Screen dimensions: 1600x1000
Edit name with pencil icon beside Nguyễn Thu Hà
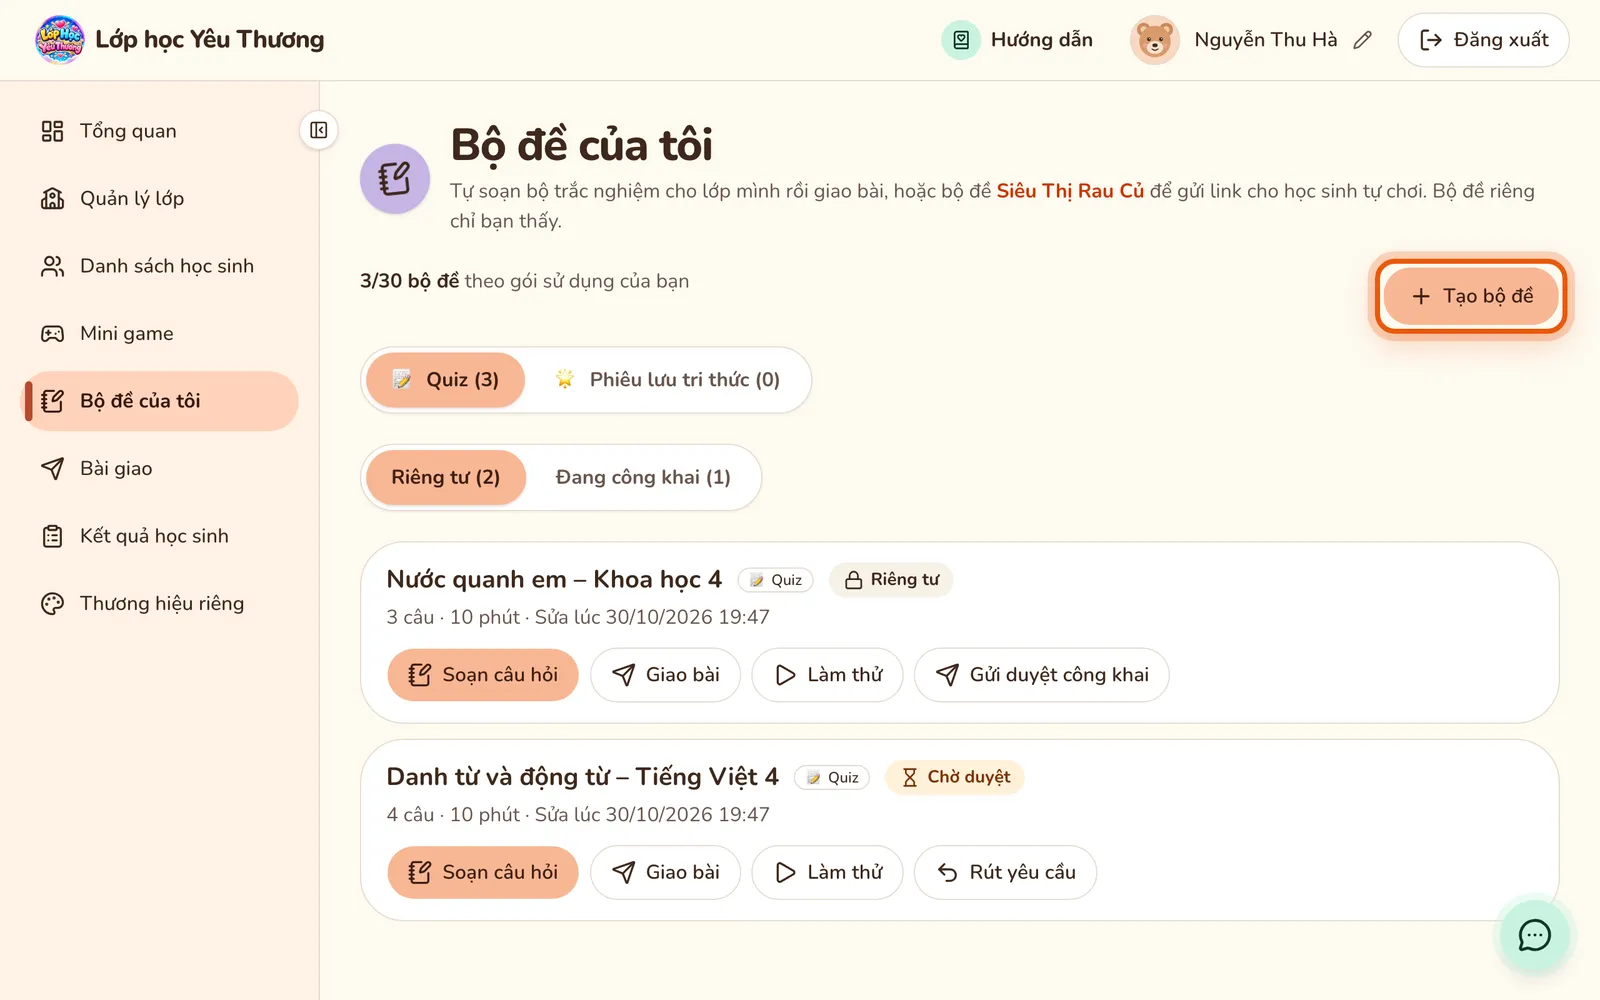[x=1362, y=40]
